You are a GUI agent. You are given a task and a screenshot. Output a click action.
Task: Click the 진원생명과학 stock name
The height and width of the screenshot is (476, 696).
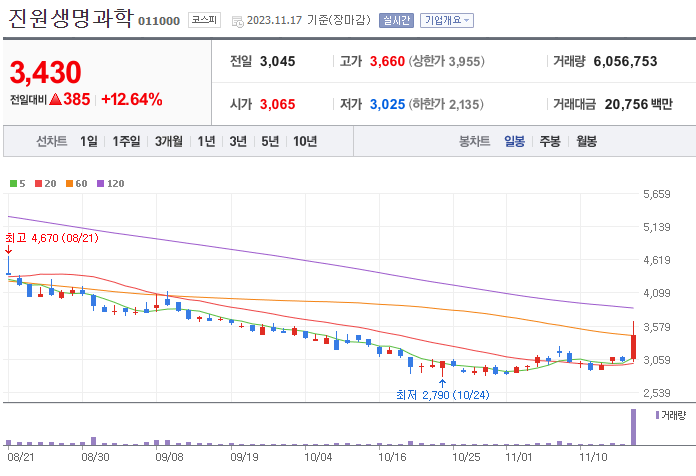(71, 18)
